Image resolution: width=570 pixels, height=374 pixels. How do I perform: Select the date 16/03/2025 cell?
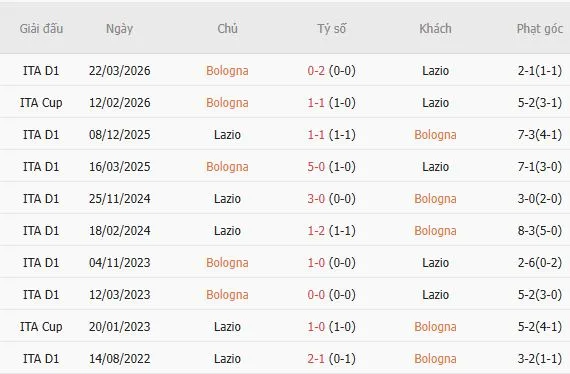coord(120,166)
